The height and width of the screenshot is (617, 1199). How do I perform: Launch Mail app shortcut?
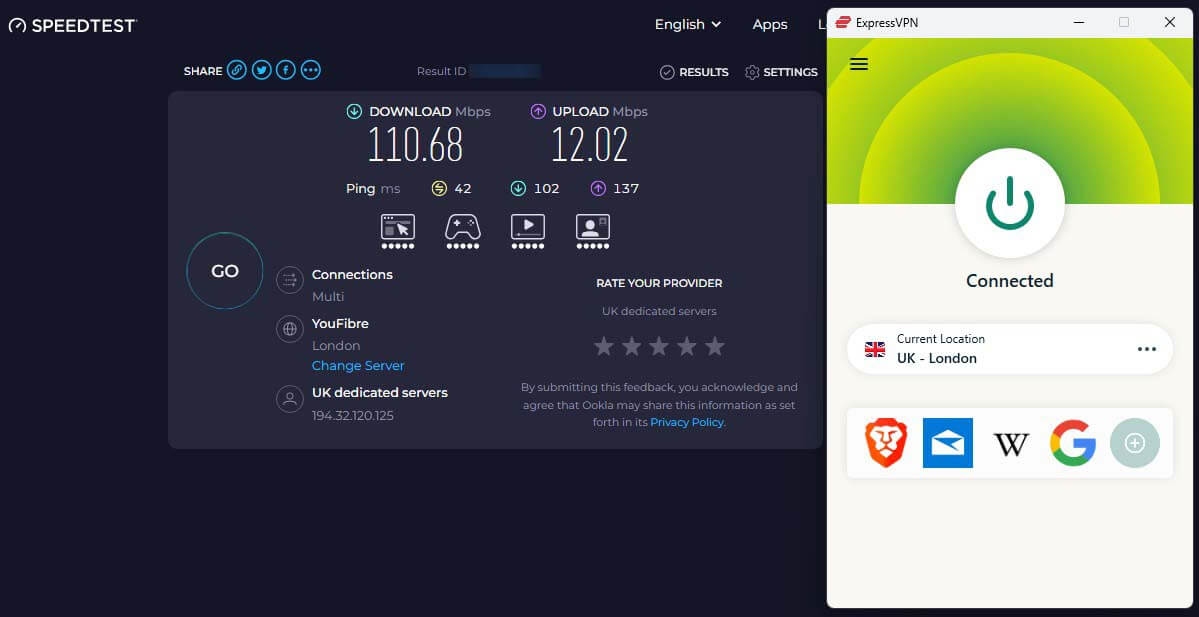pyautogui.click(x=947, y=443)
